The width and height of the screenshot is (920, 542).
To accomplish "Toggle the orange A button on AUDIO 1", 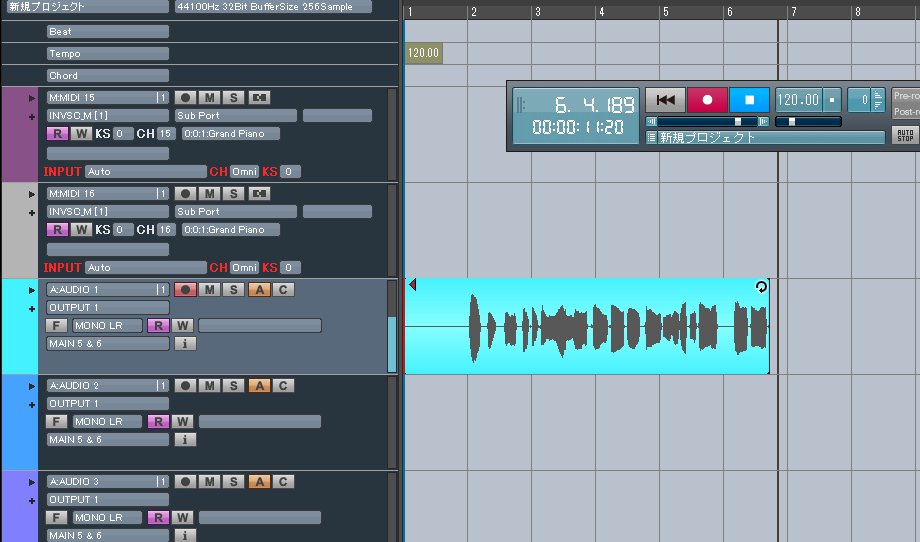I will 259,290.
